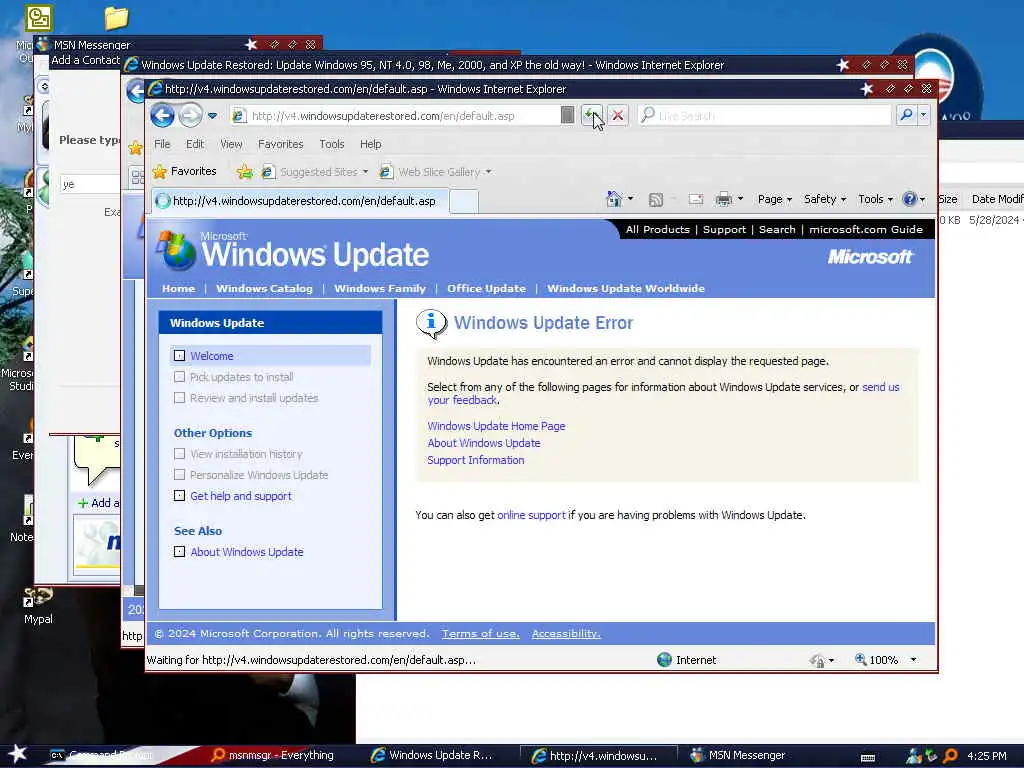Click the Back arrow button in Internet Explorer
The image size is (1024, 768).
[163, 116]
